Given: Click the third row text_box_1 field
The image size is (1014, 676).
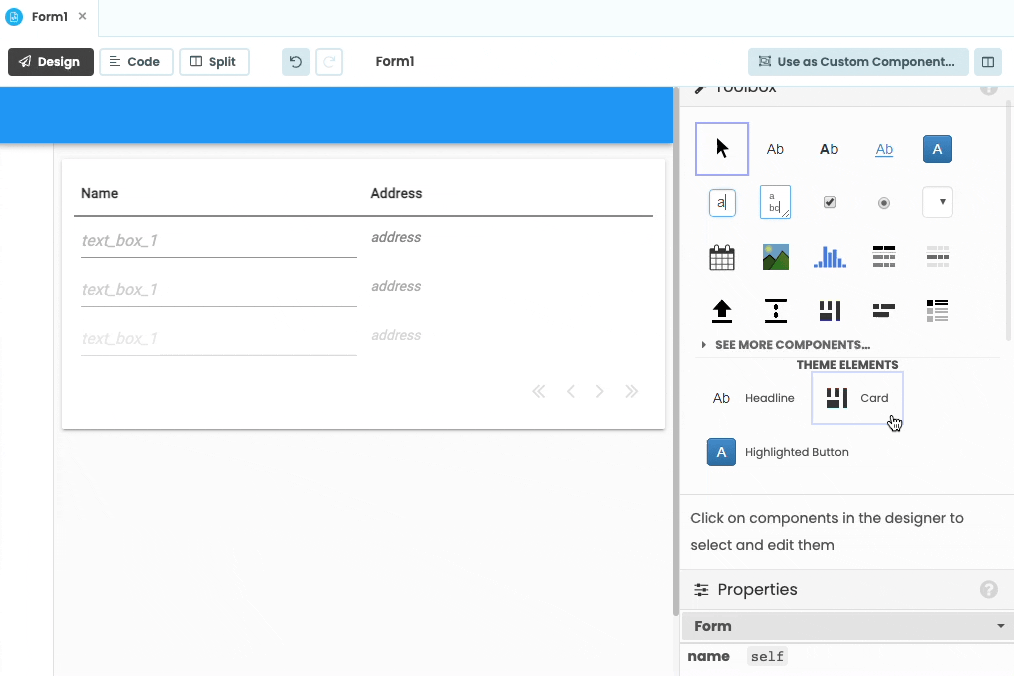Looking at the screenshot, I should (219, 339).
